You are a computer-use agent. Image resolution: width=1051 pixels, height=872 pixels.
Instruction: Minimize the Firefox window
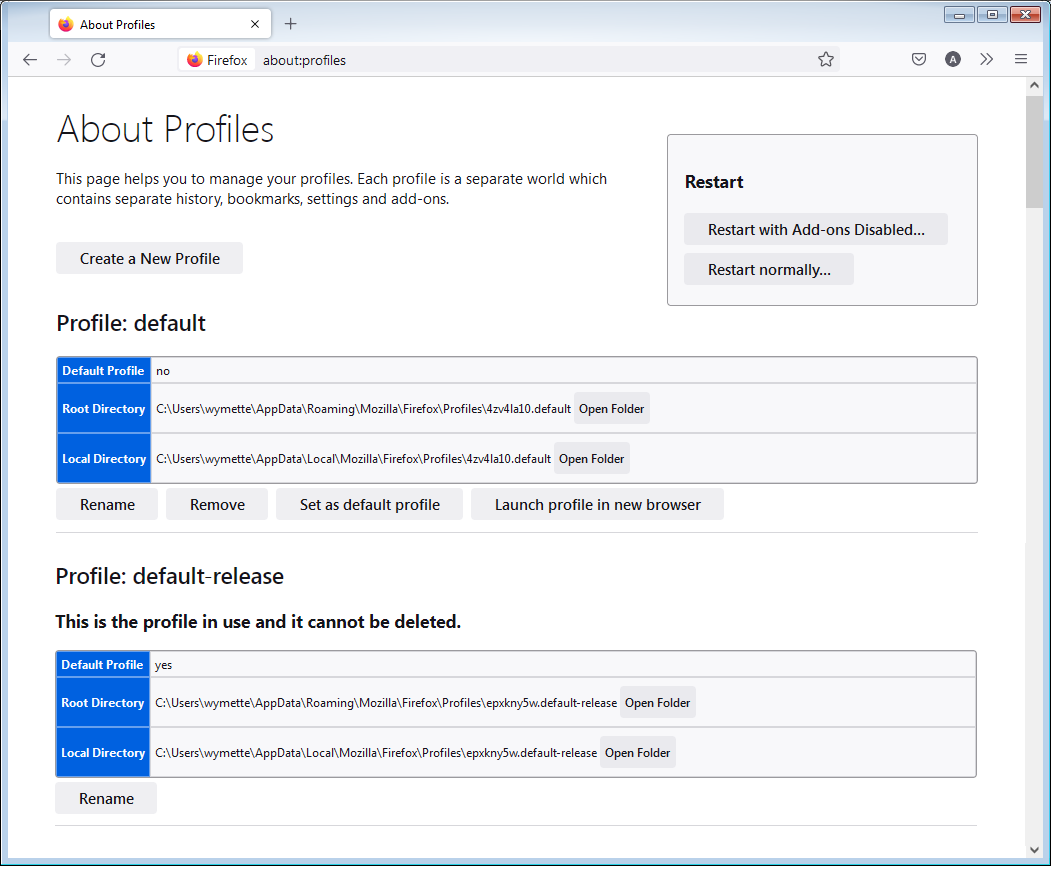coord(959,15)
